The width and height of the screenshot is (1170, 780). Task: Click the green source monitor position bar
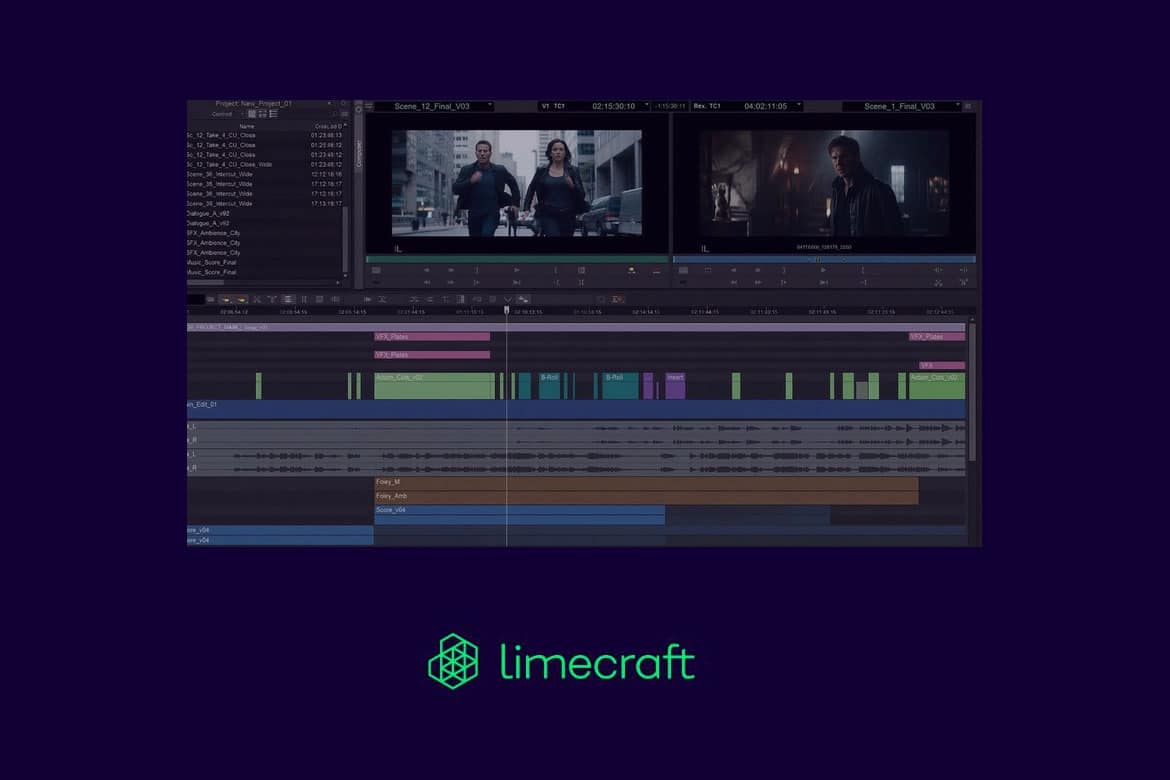click(x=516, y=259)
